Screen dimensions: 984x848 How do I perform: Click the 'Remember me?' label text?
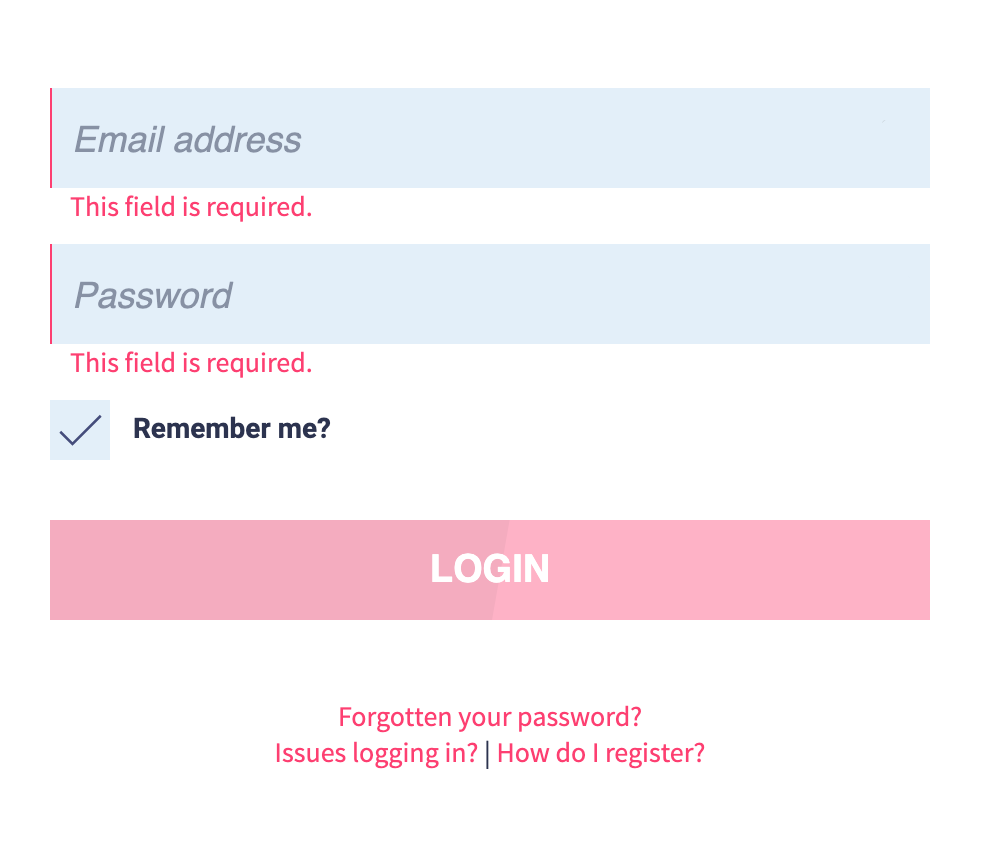point(231,428)
